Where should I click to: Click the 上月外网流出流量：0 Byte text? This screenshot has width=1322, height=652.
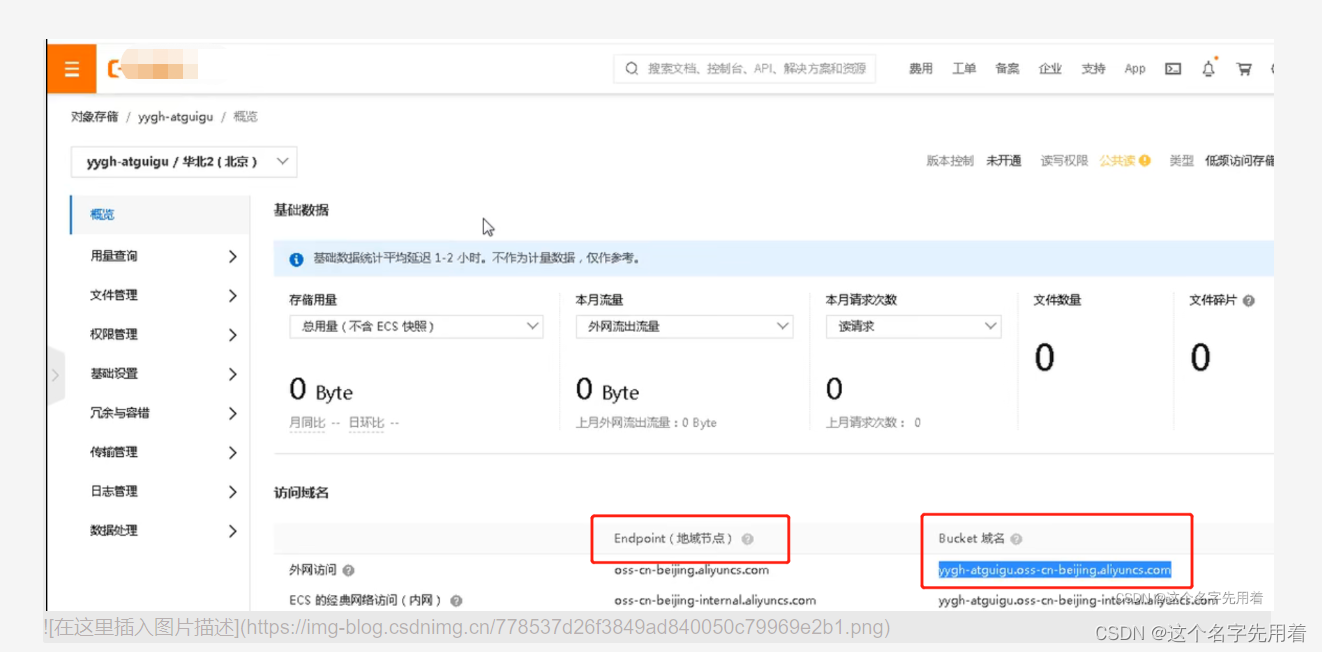tap(646, 423)
